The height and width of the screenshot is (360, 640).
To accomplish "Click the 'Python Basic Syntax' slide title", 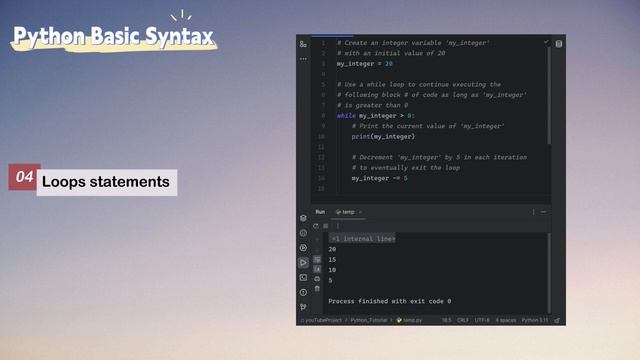I will [113, 36].
